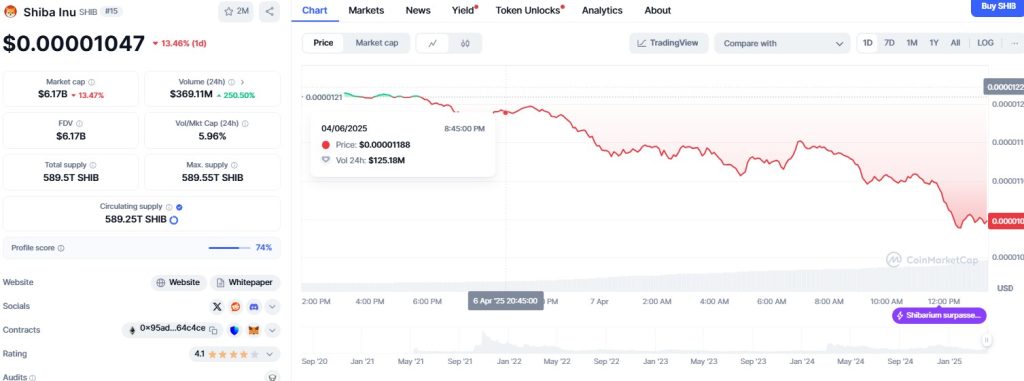Copy the contract address 0×95ad...64c4ce
The image size is (1024, 381).
coord(213,330)
